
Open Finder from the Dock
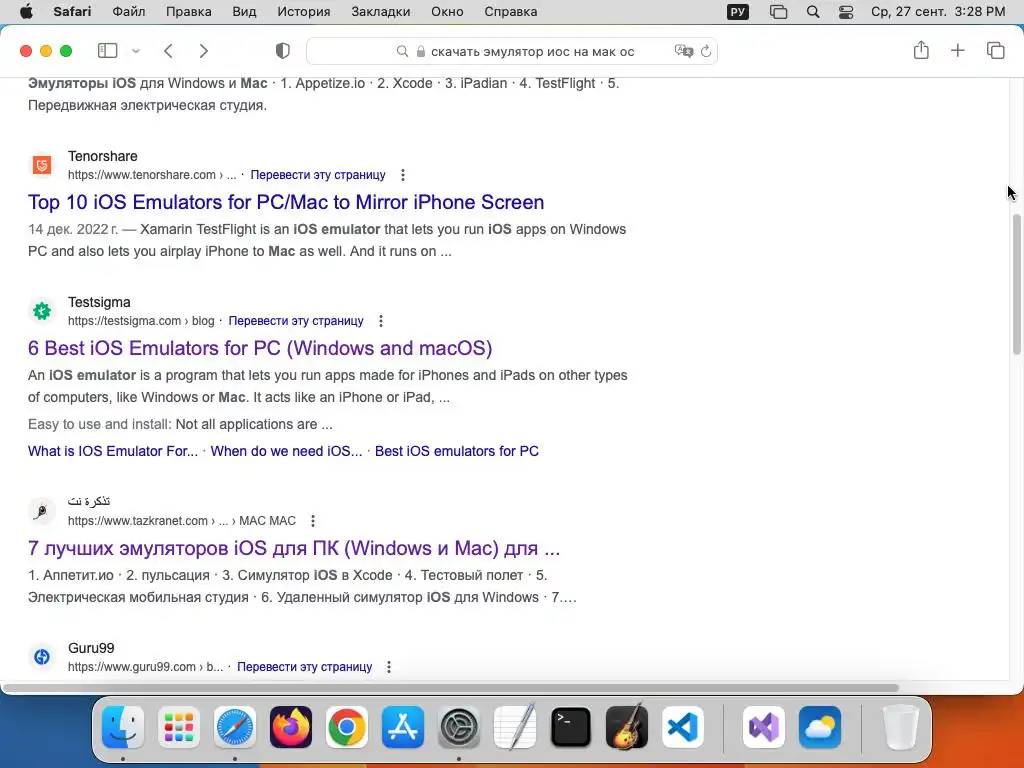pos(123,727)
